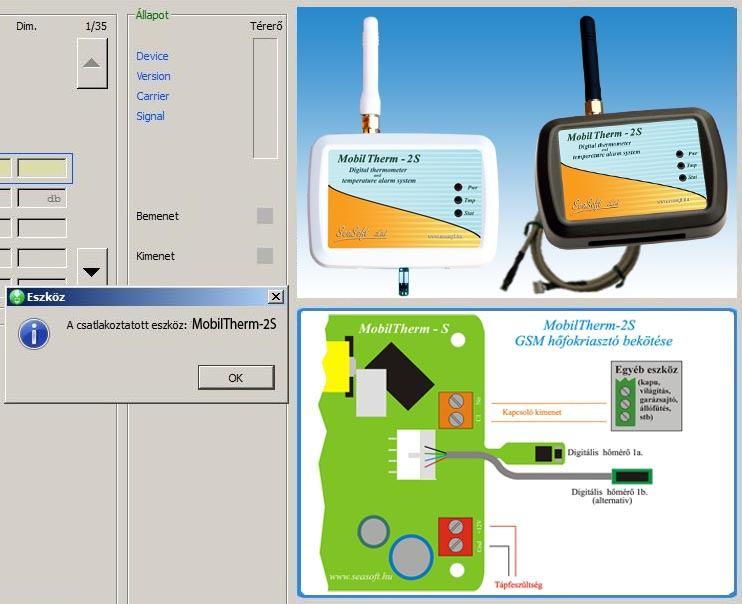Click the Signal label
The height and width of the screenshot is (604, 742).
[x=150, y=116]
